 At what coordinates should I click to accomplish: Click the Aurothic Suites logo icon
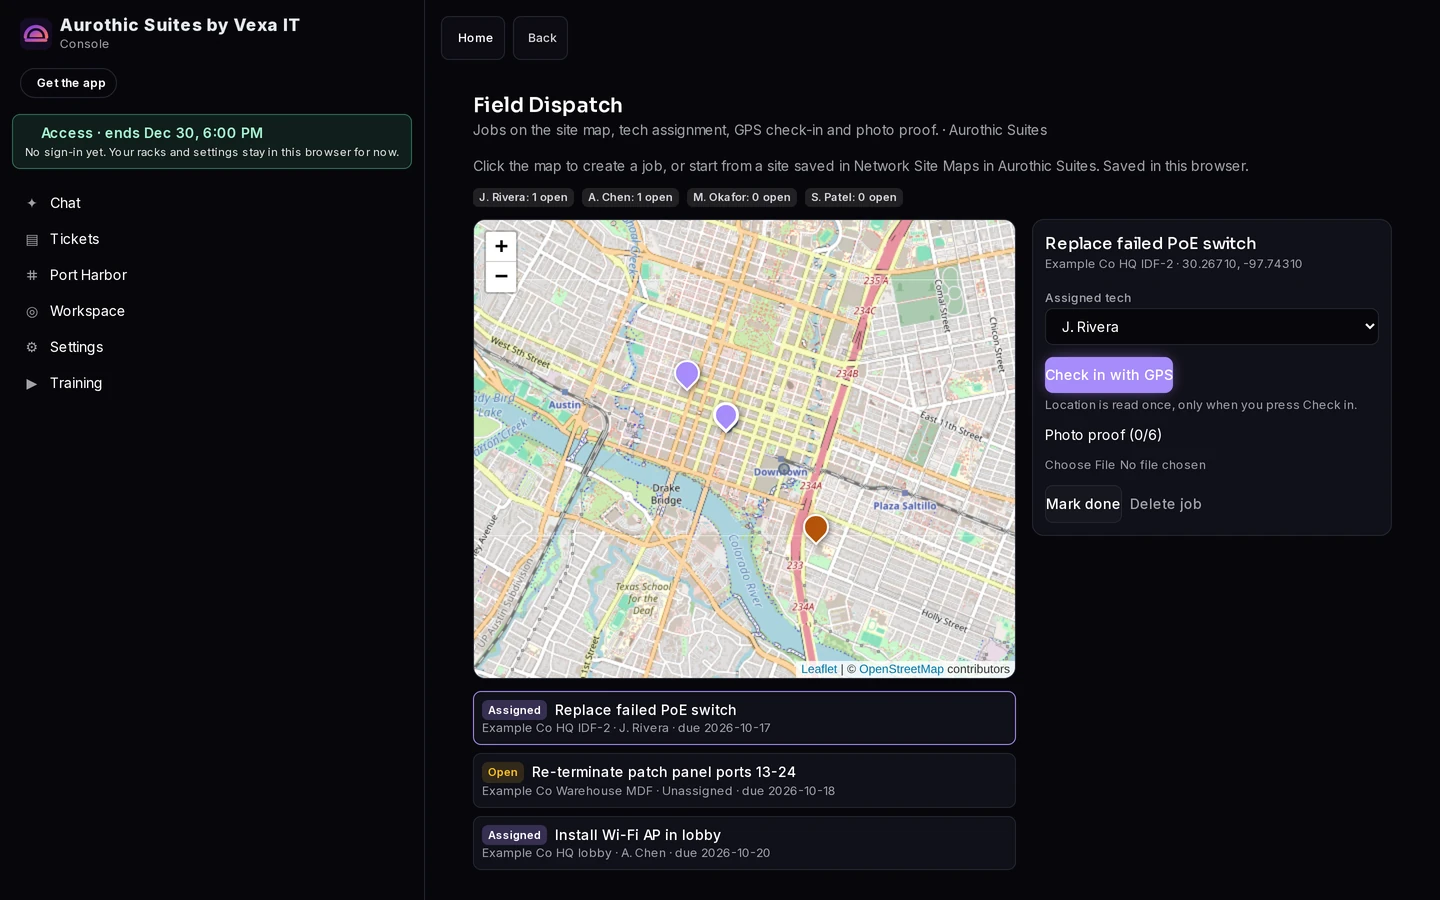pos(36,34)
